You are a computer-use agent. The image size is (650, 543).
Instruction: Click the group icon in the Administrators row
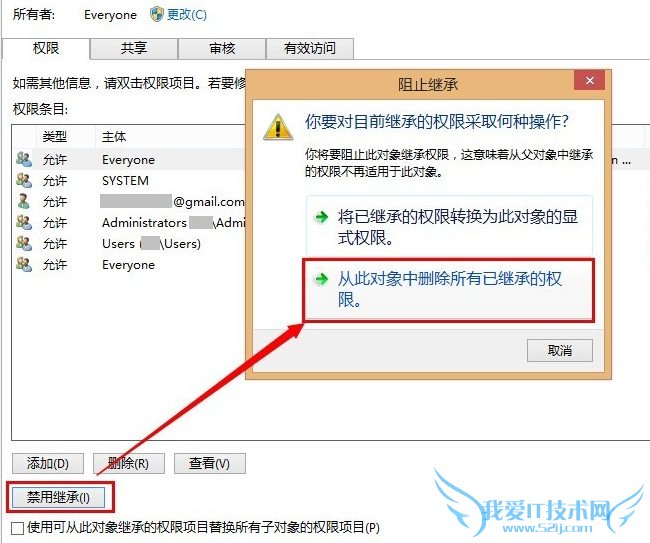click(24, 222)
